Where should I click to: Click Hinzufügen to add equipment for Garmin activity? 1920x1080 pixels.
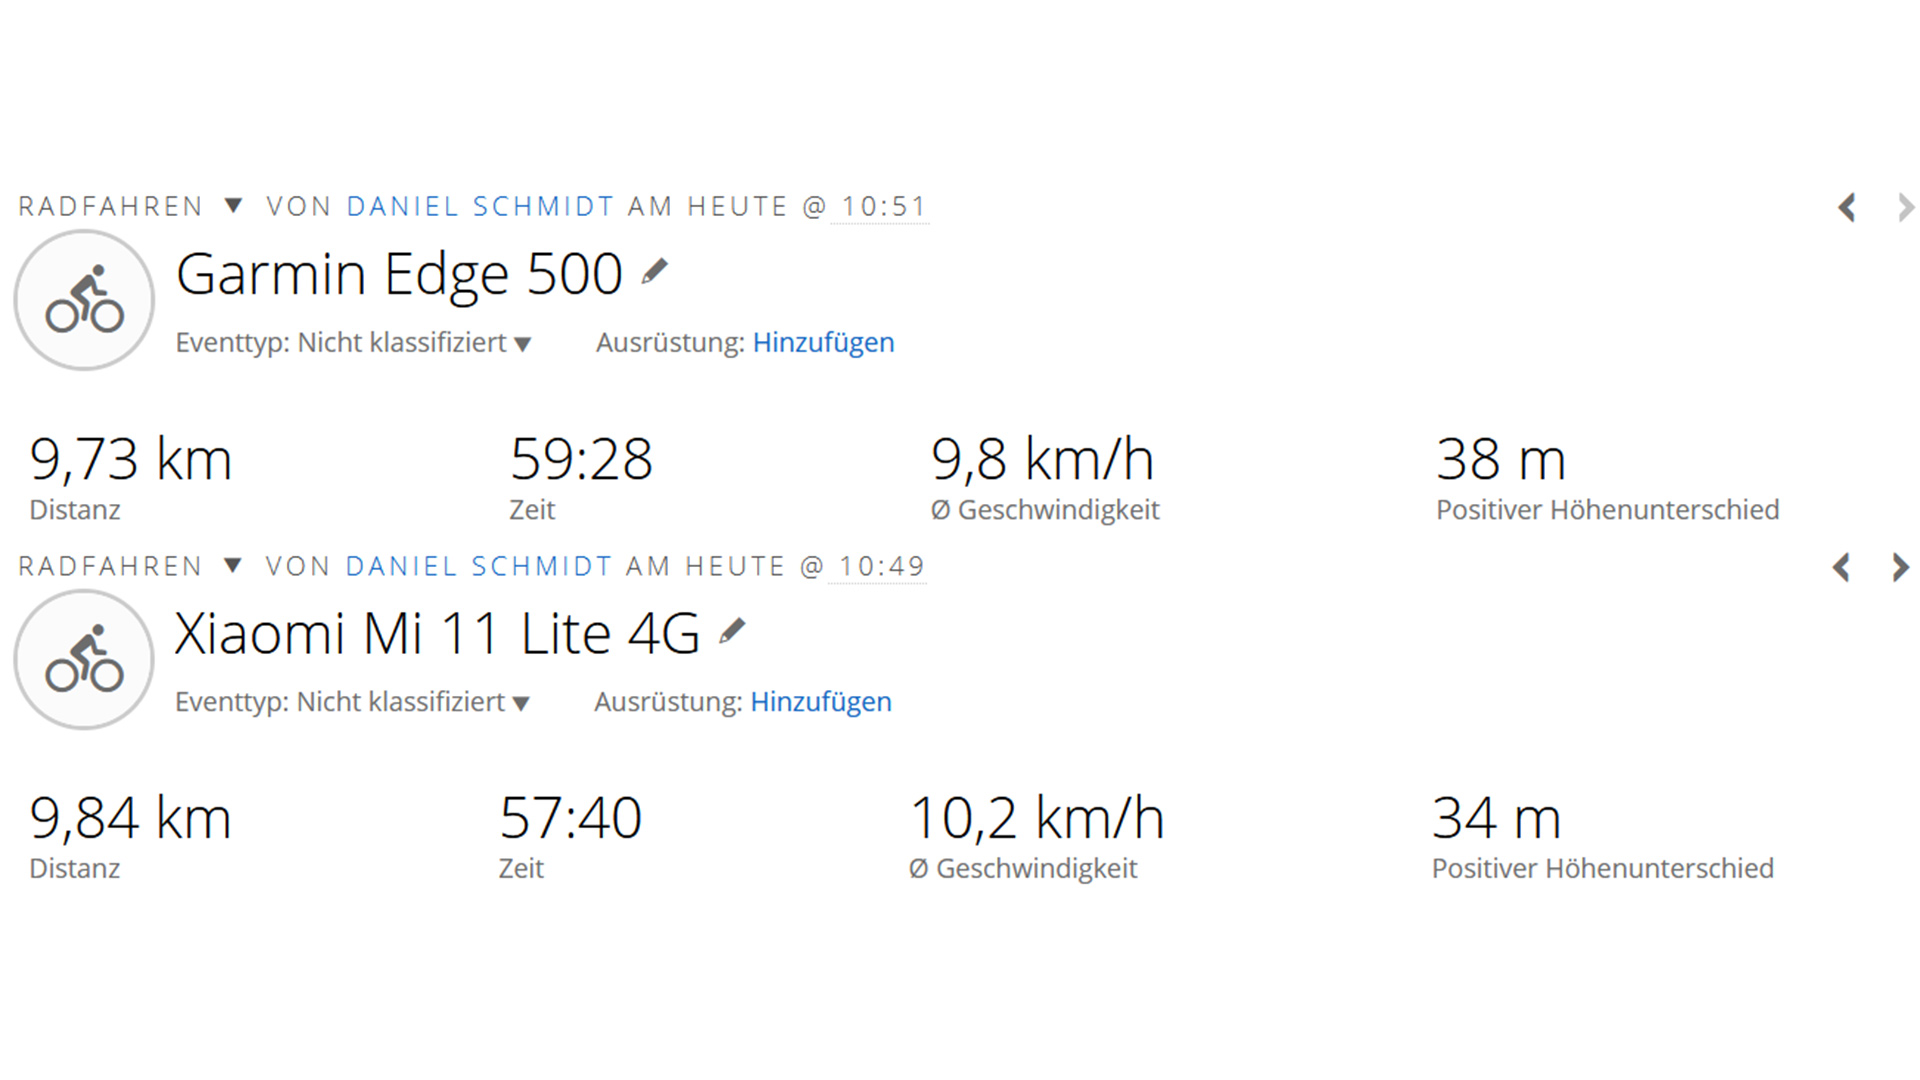point(823,343)
